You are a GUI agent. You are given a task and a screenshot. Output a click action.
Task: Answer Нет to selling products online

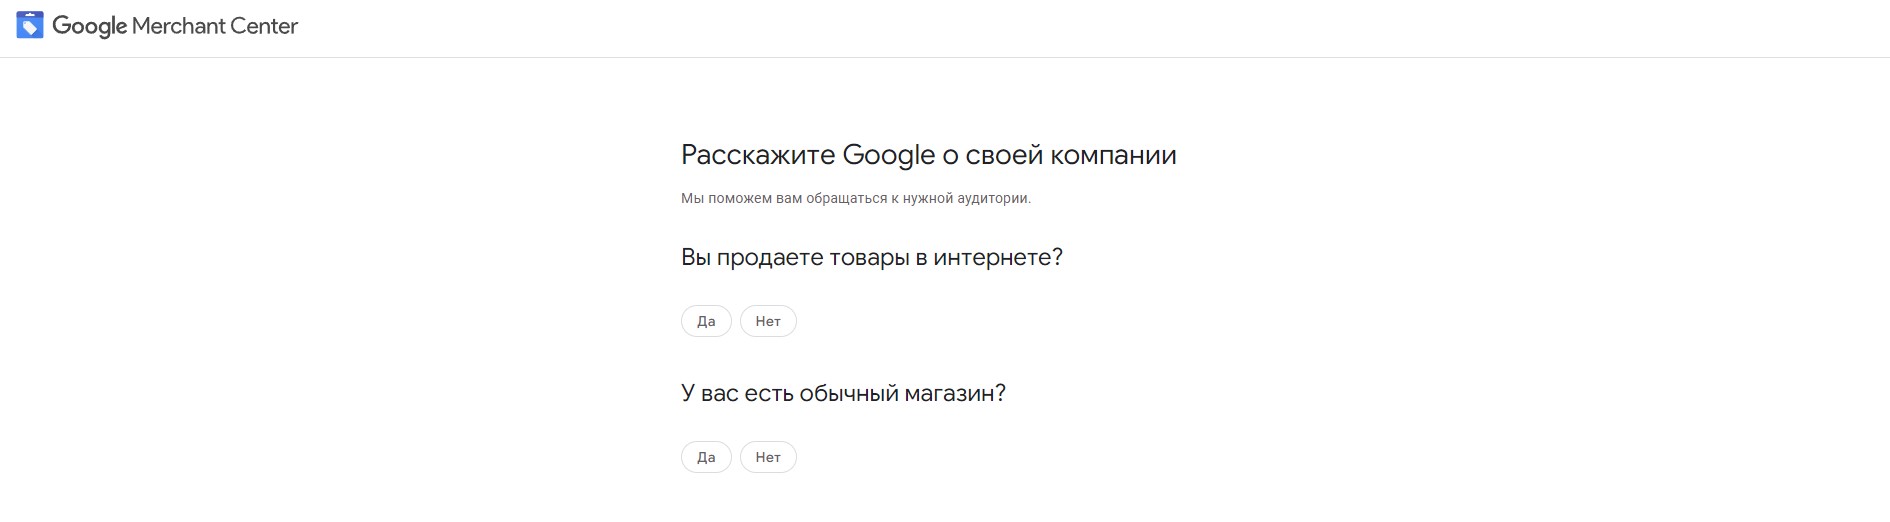point(768,321)
